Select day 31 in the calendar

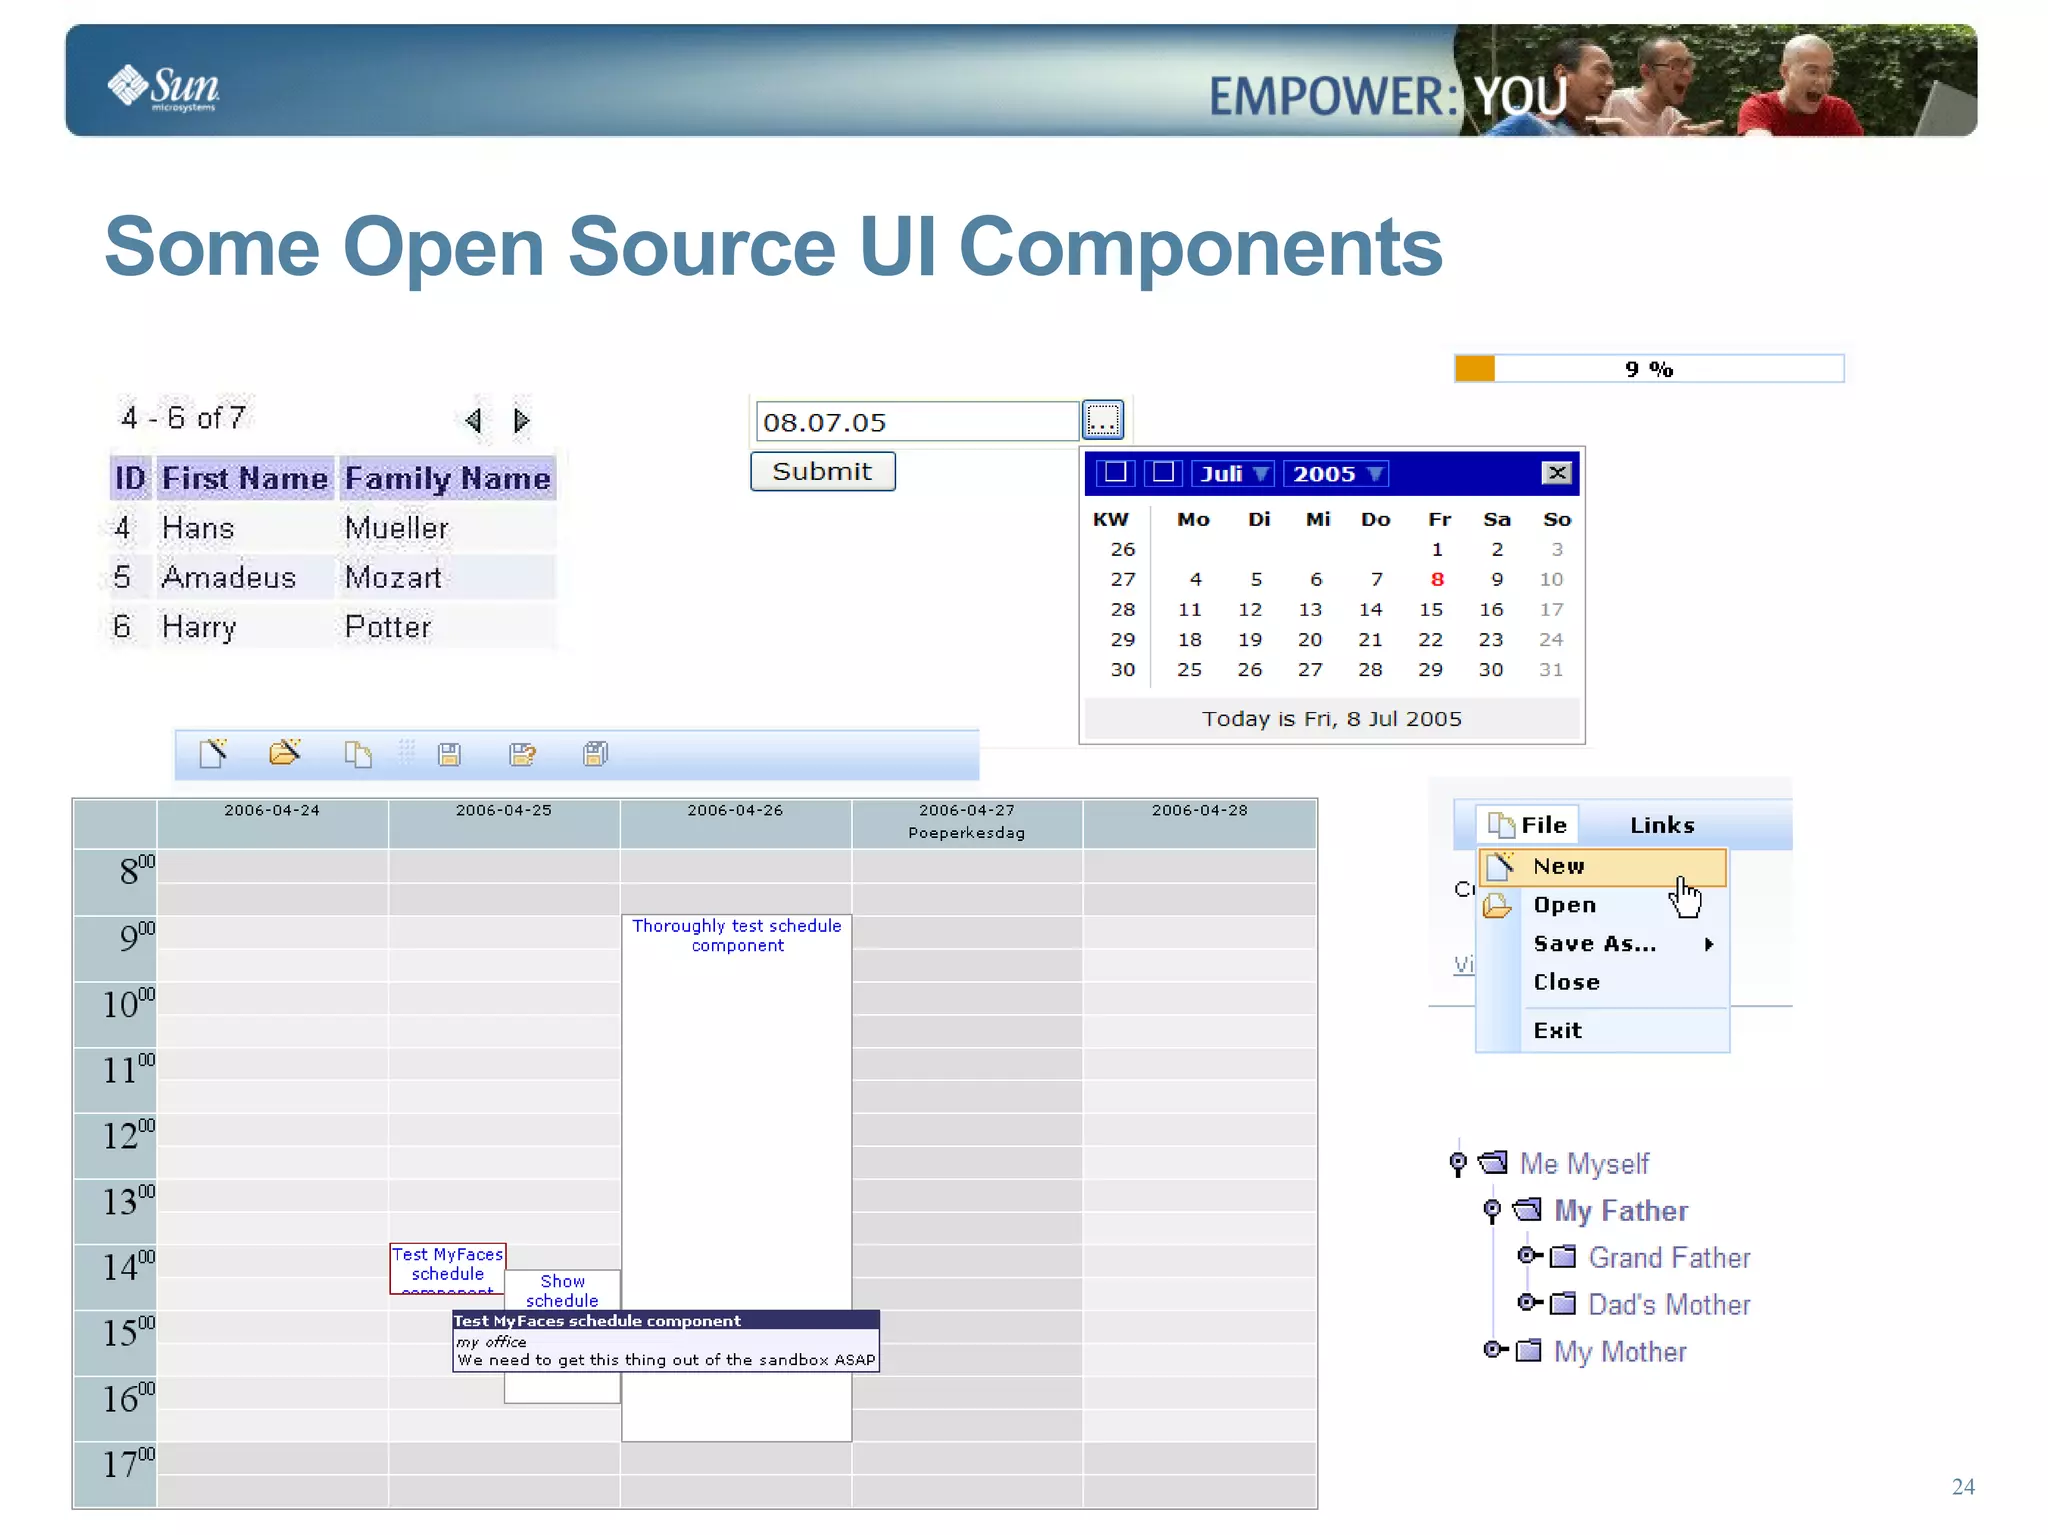click(x=1551, y=669)
